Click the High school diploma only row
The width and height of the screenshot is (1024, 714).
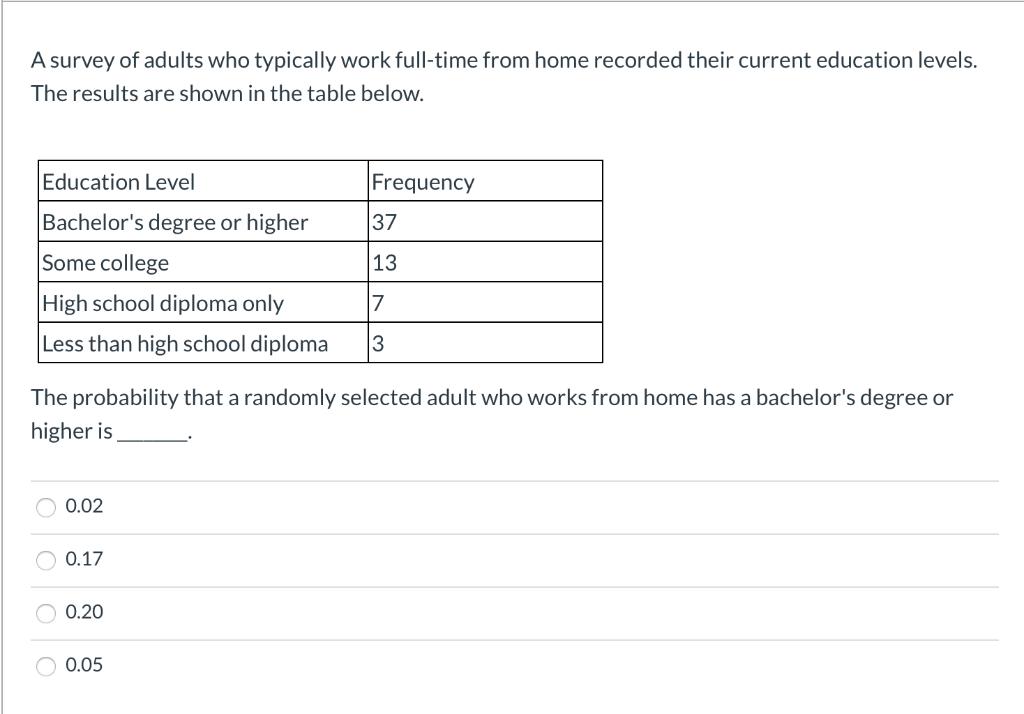pos(163,302)
